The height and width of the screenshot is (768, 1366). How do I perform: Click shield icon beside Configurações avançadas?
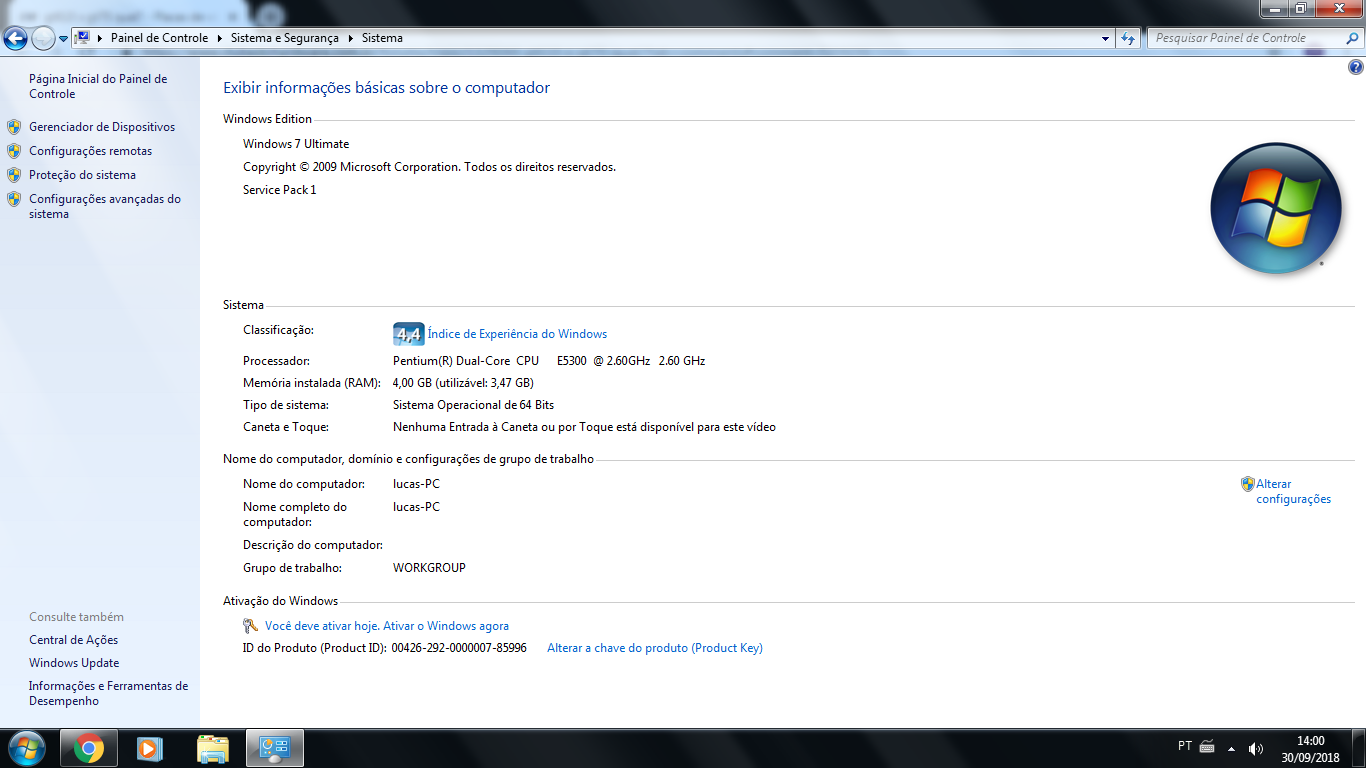click(14, 199)
